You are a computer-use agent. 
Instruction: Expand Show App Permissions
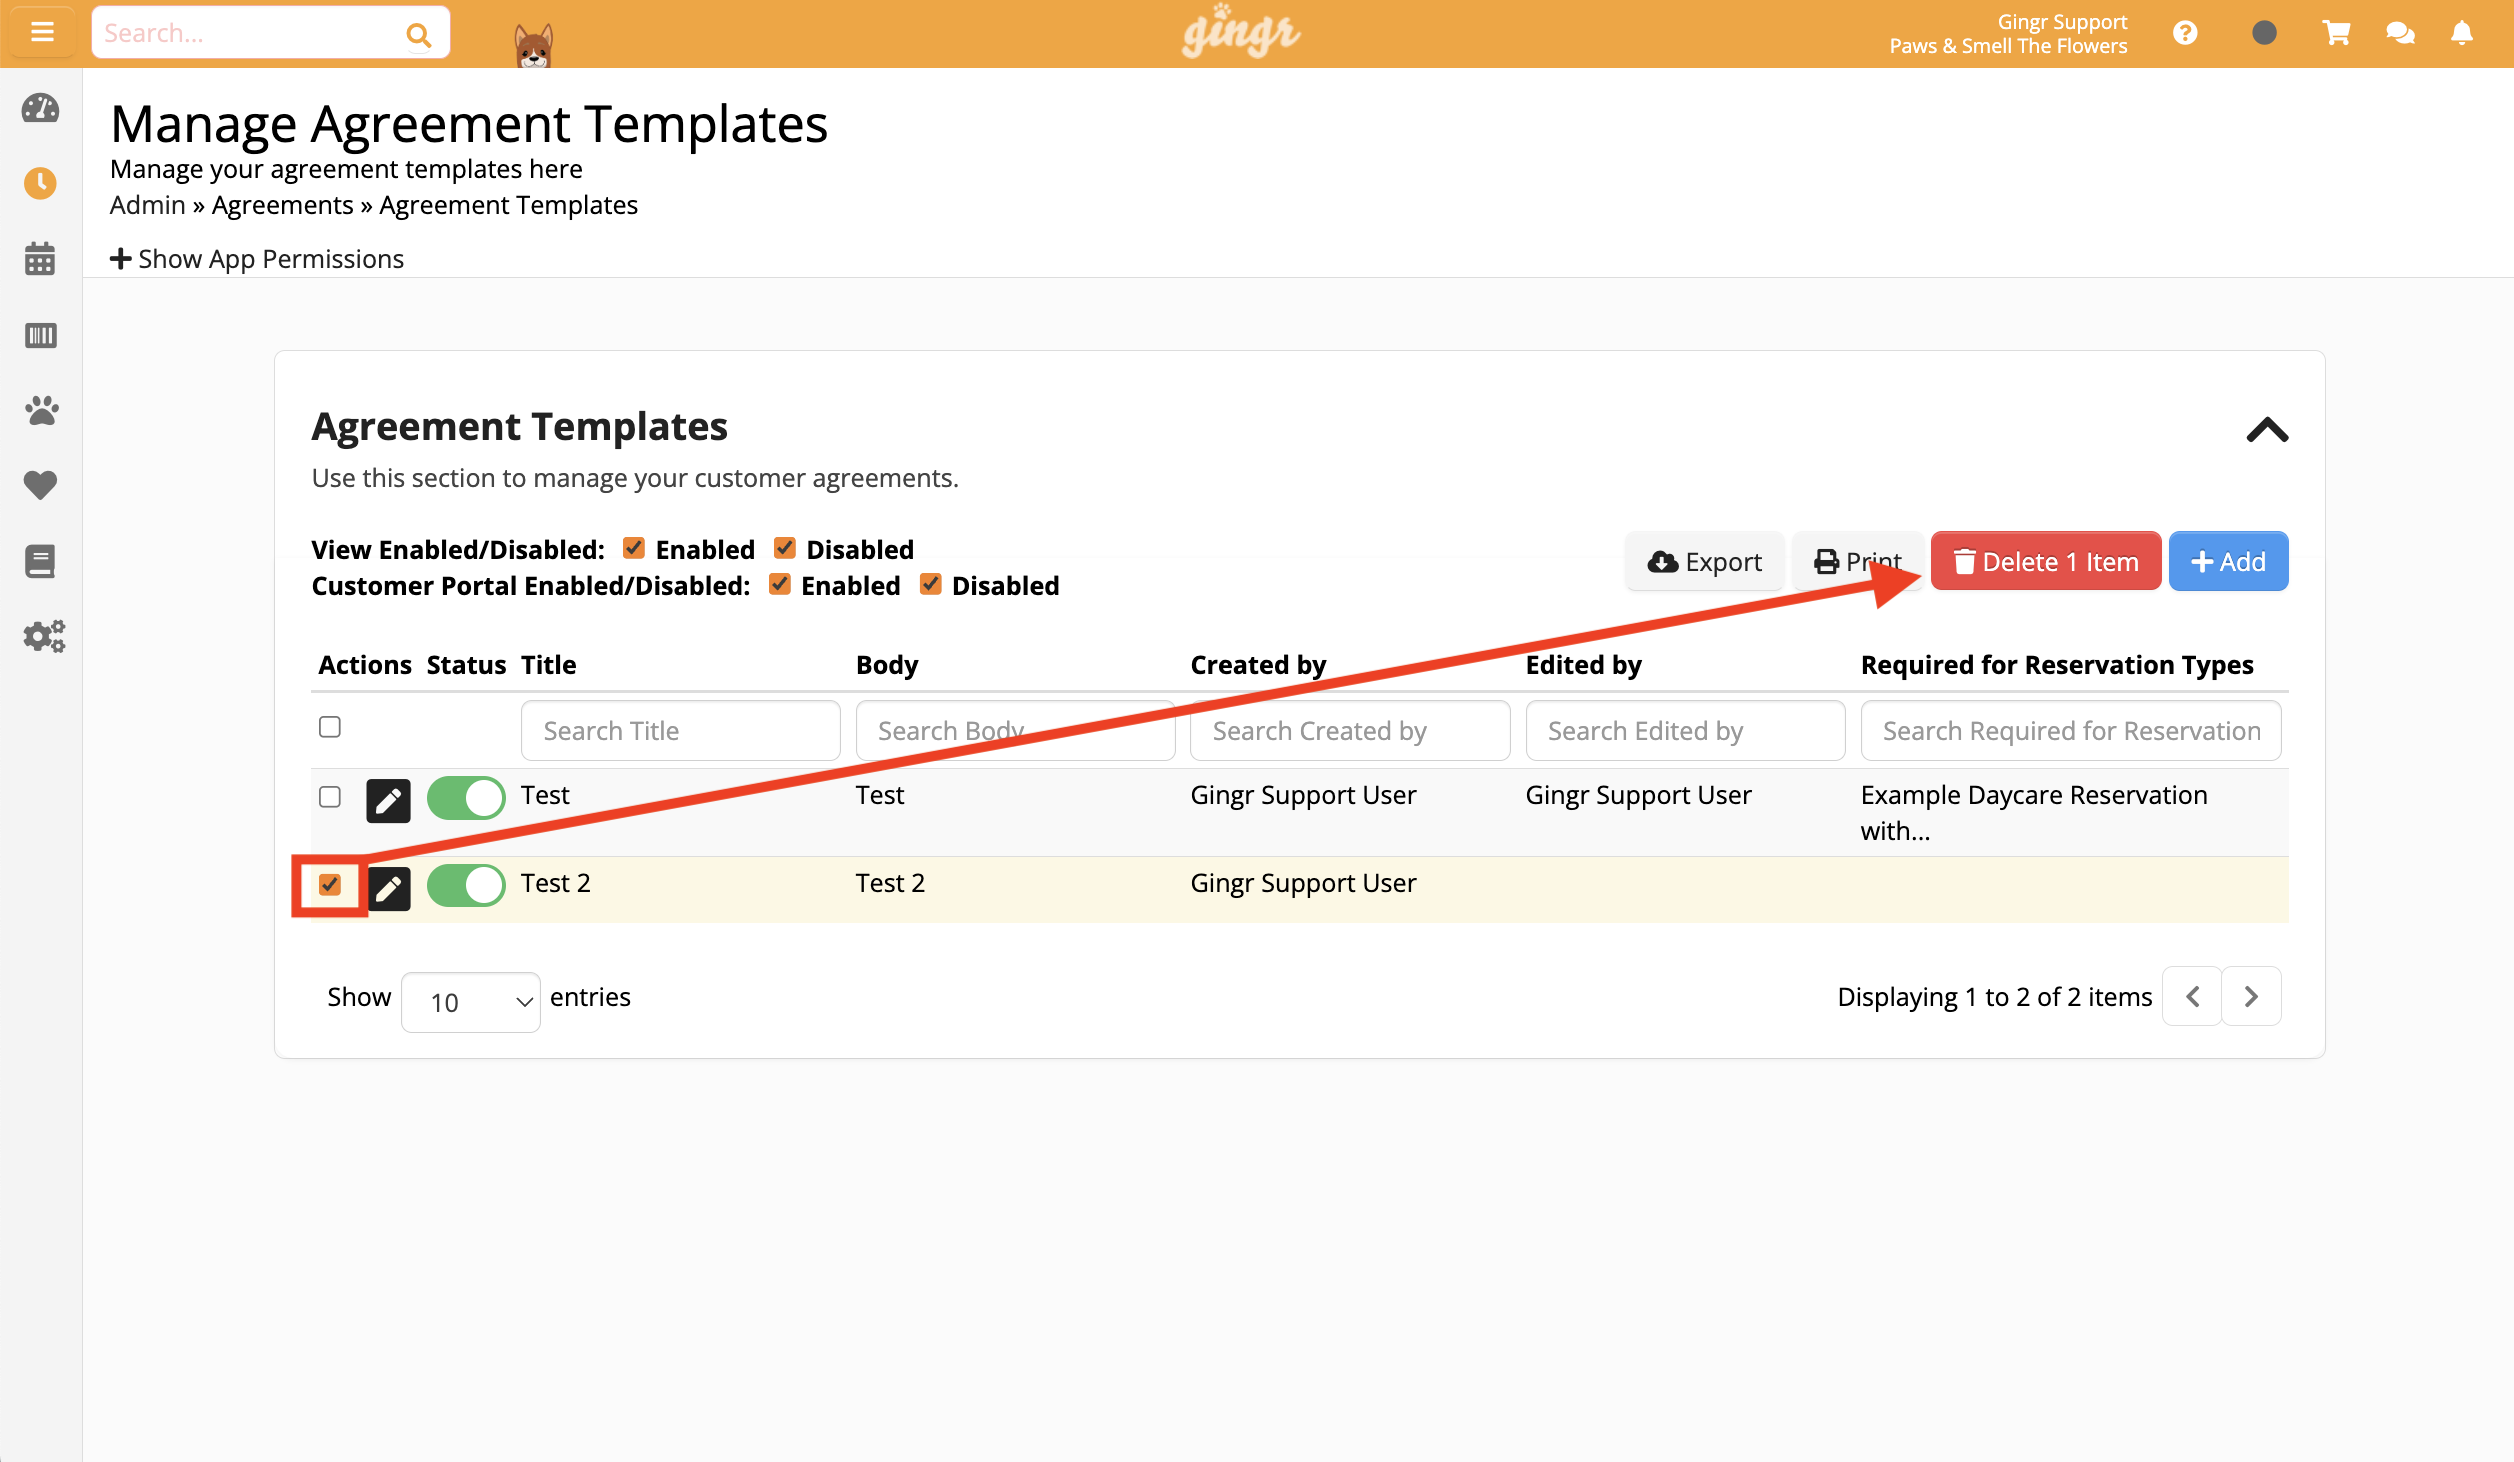coord(257,259)
